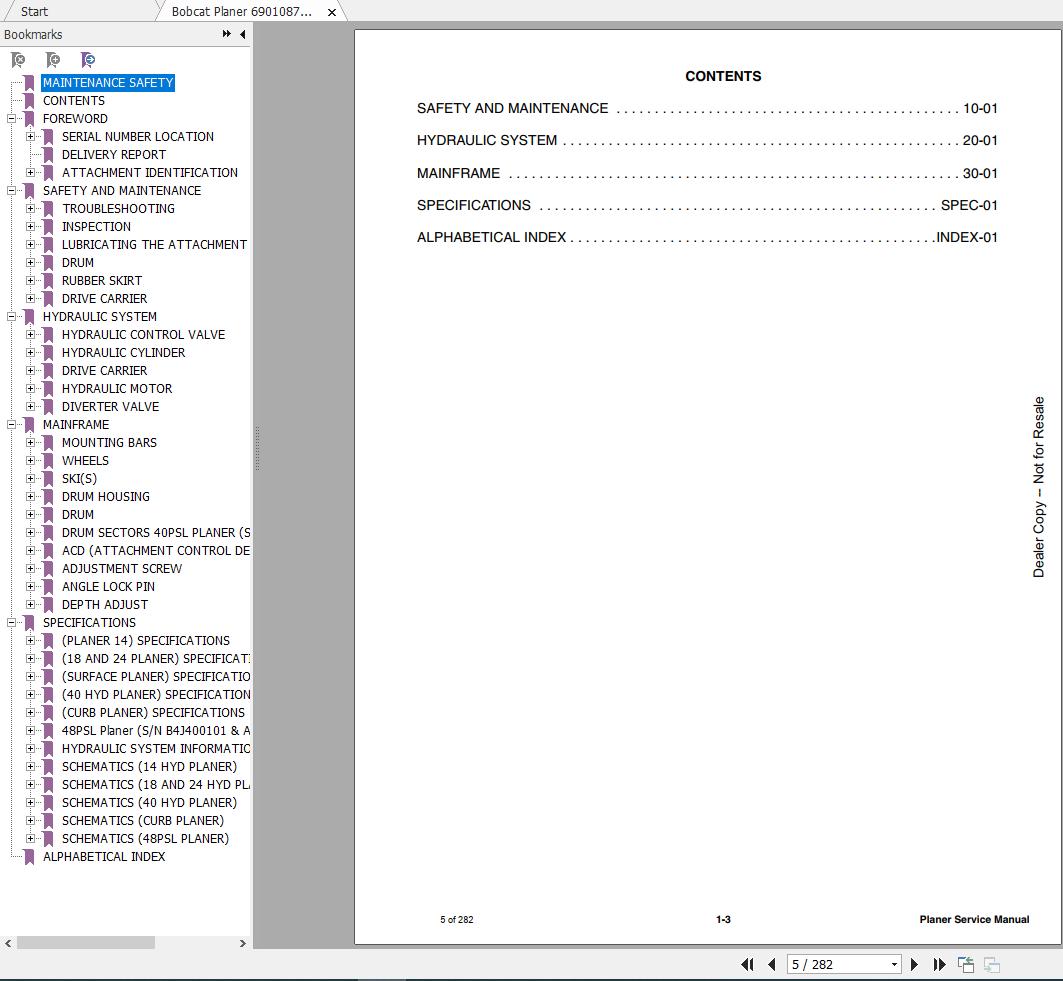Switch to the Bobcat Planer 6901087 tab
This screenshot has height=981, width=1063.
(x=241, y=12)
